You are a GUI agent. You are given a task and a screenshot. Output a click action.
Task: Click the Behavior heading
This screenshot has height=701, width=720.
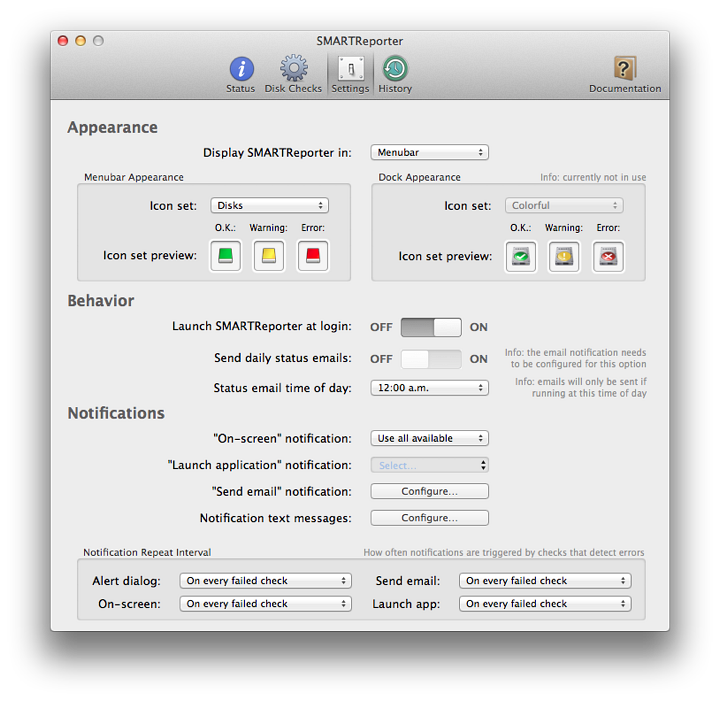coord(101,301)
